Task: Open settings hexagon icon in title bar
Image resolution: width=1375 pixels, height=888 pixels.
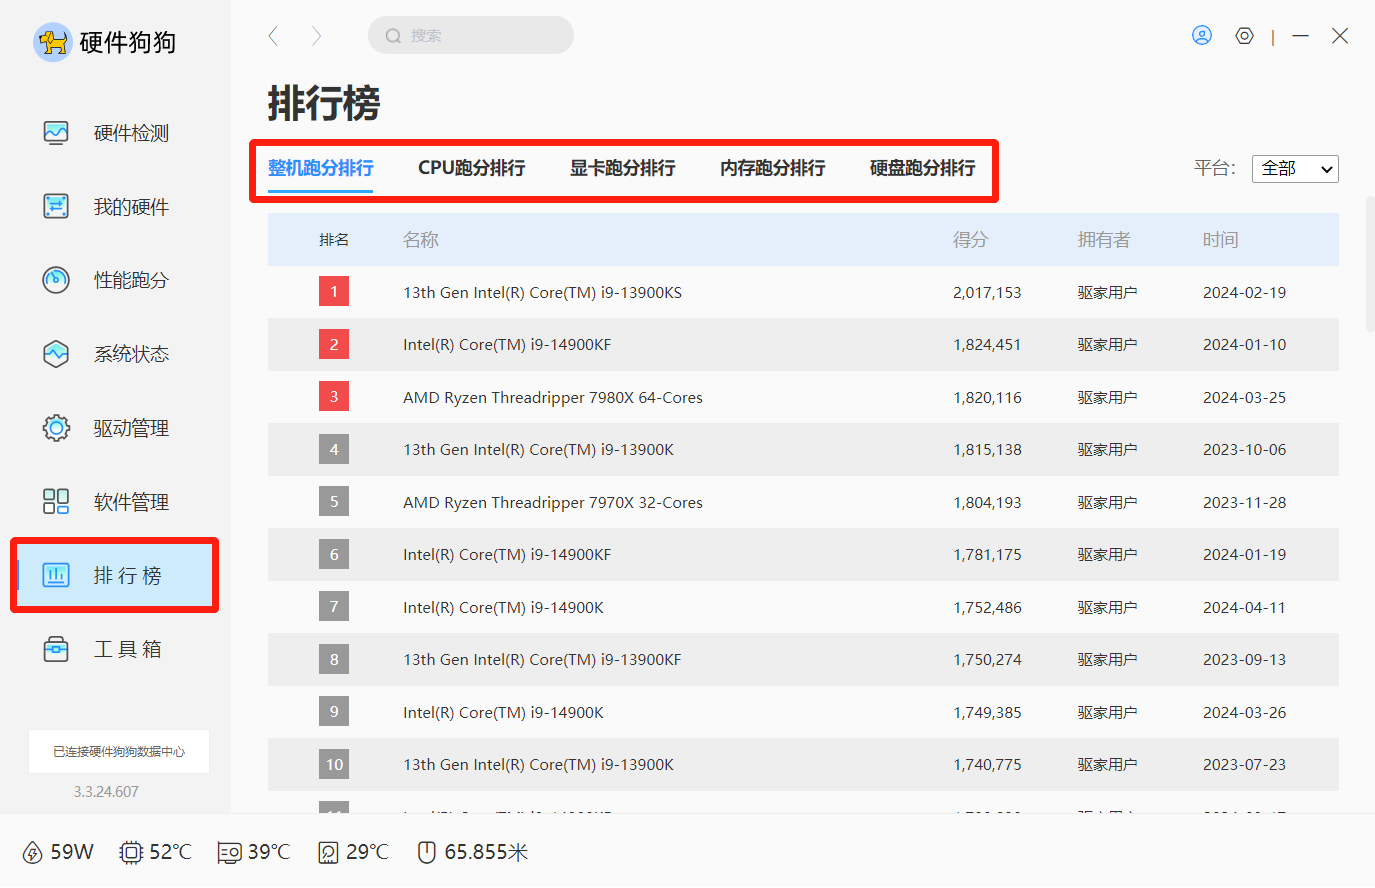Action: [x=1244, y=36]
